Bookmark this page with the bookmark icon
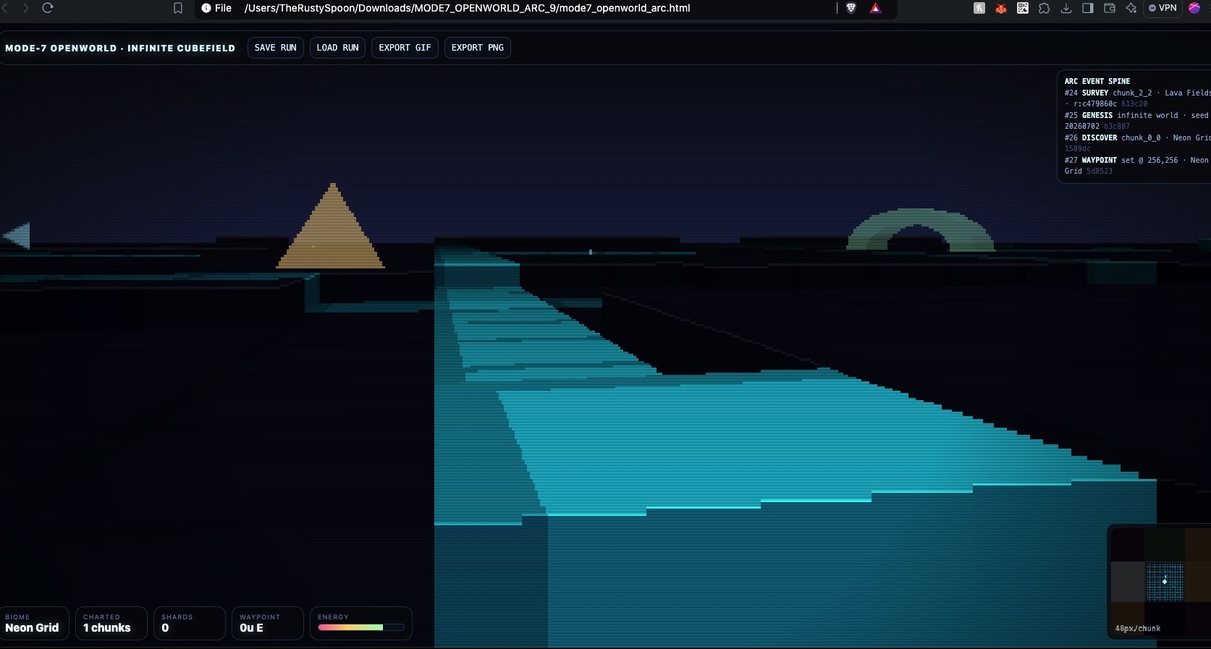The height and width of the screenshot is (649, 1211). pos(178,8)
